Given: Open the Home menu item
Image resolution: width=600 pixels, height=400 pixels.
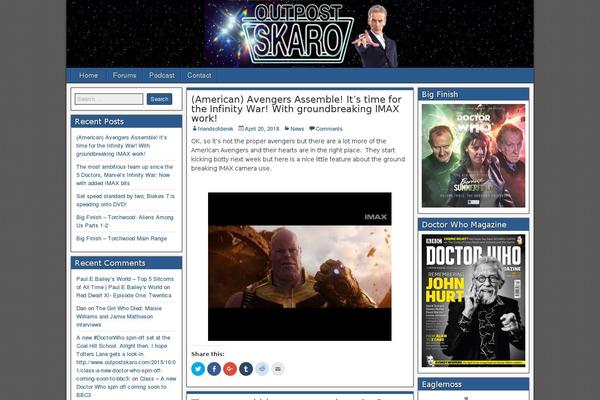Looking at the screenshot, I should coord(88,75).
